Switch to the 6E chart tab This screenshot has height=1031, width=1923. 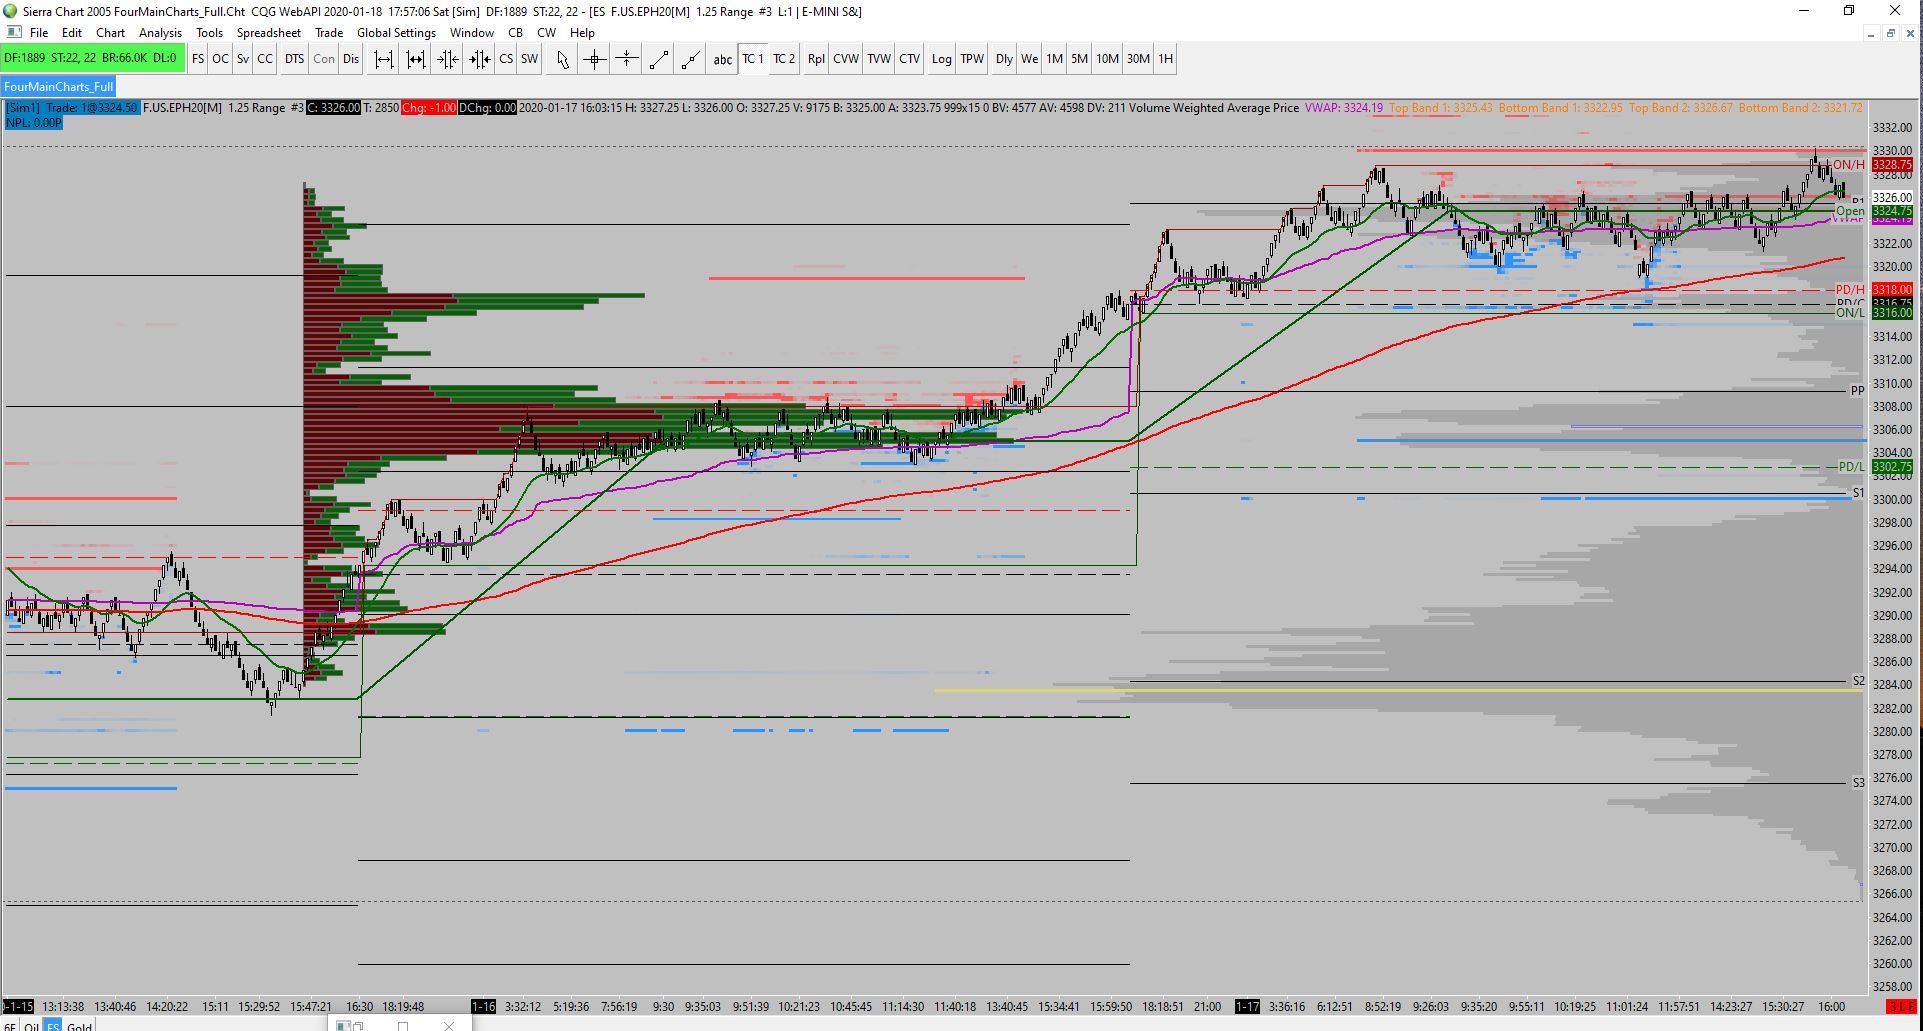point(11,1026)
